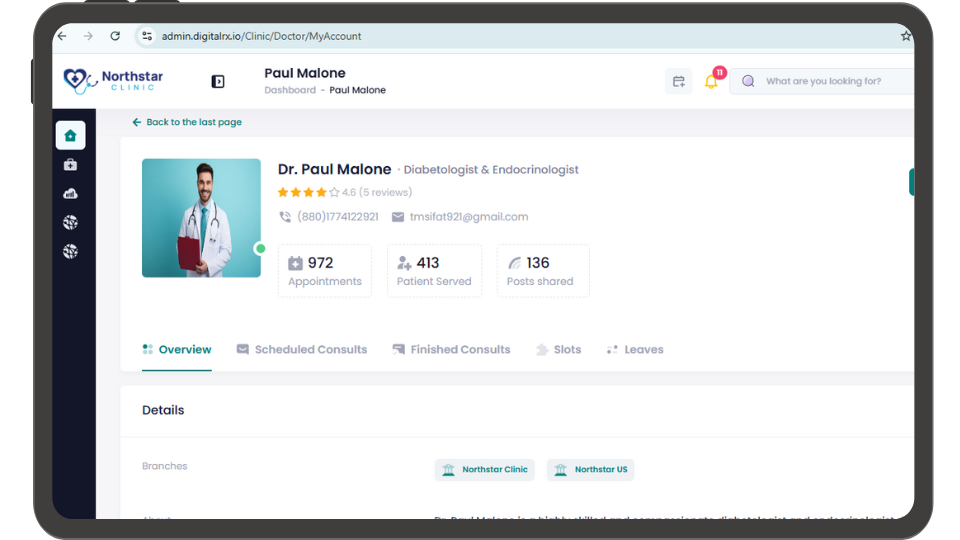Go back using the browser back arrow
The height and width of the screenshot is (540, 960).
pos(62,36)
